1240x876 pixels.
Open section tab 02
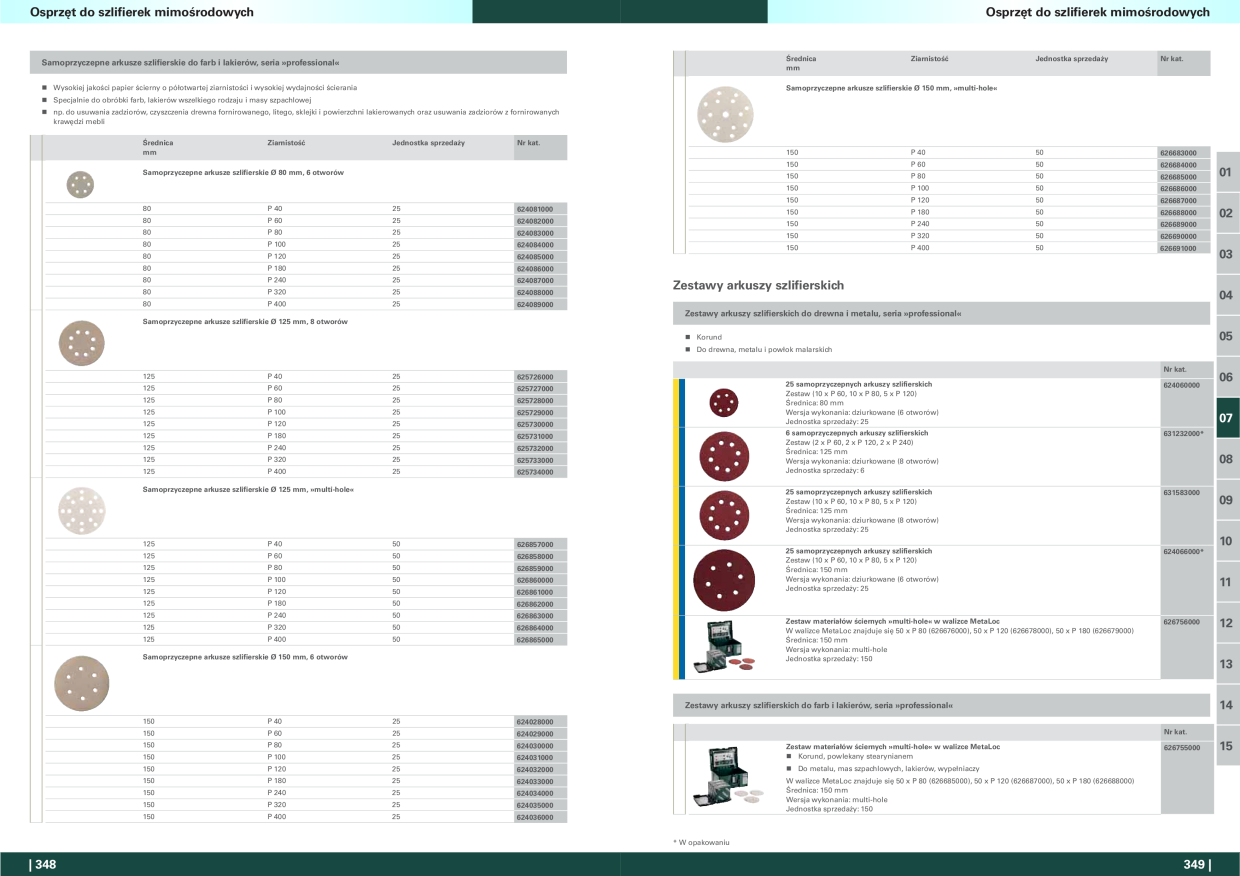(x=1227, y=213)
